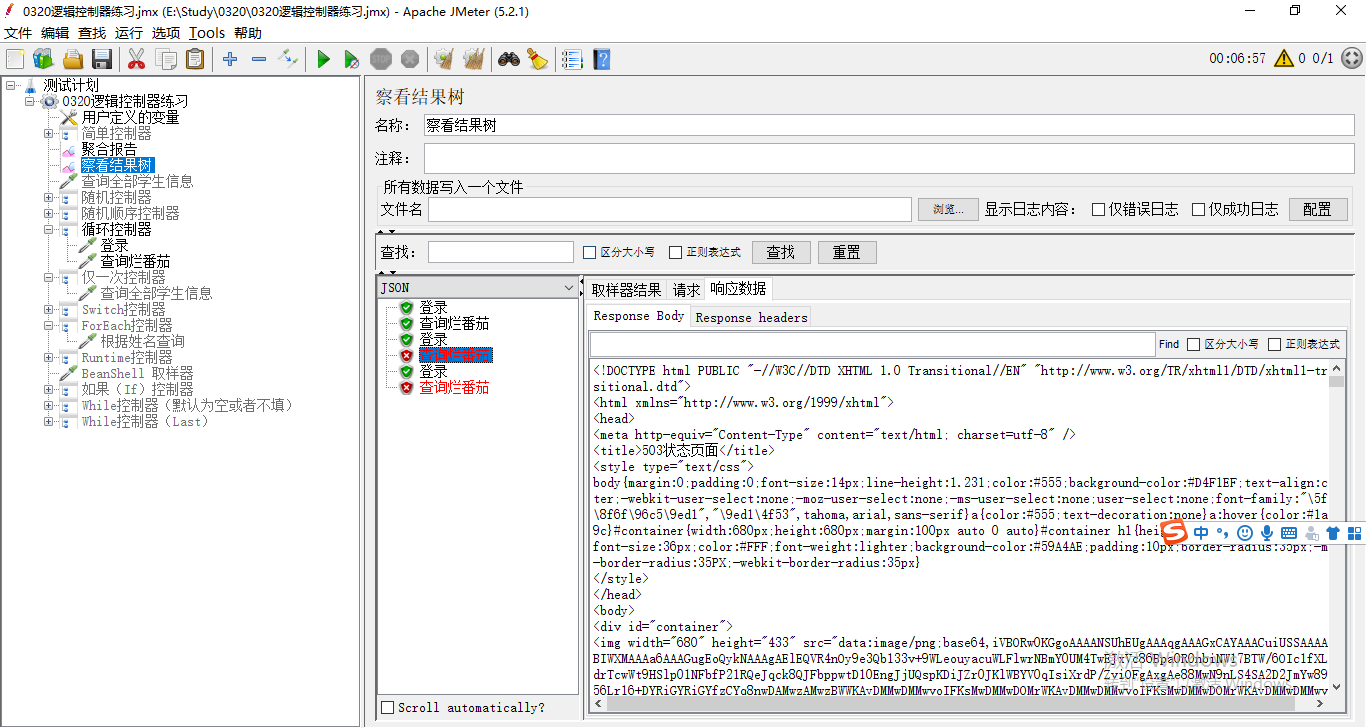Create a new test plan via toolbar
The height and width of the screenshot is (728, 1366).
pyautogui.click(x=15, y=59)
